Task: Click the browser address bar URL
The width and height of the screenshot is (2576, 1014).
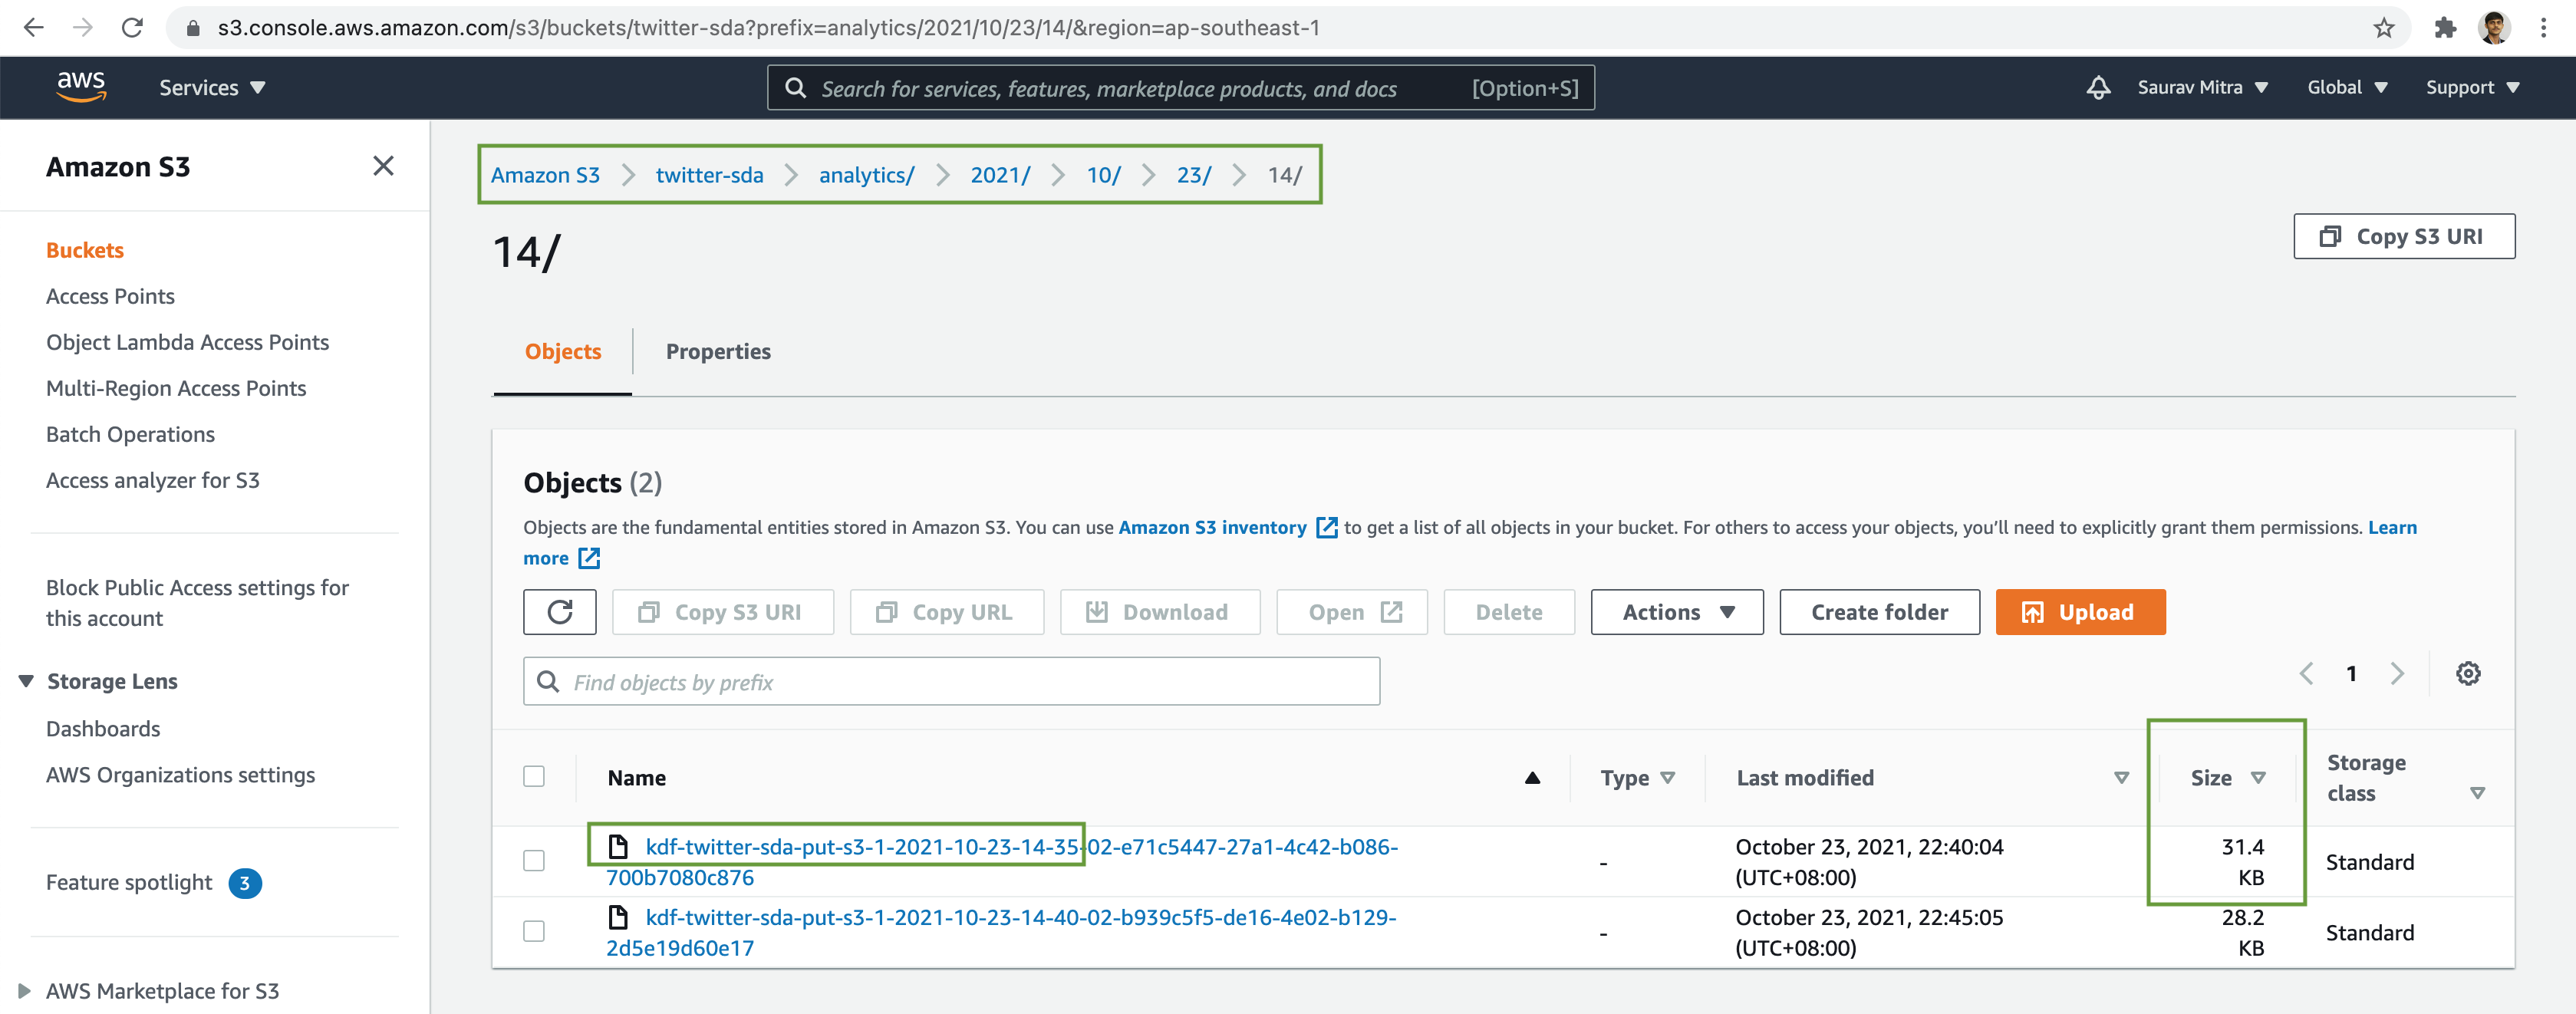Action: [768, 28]
